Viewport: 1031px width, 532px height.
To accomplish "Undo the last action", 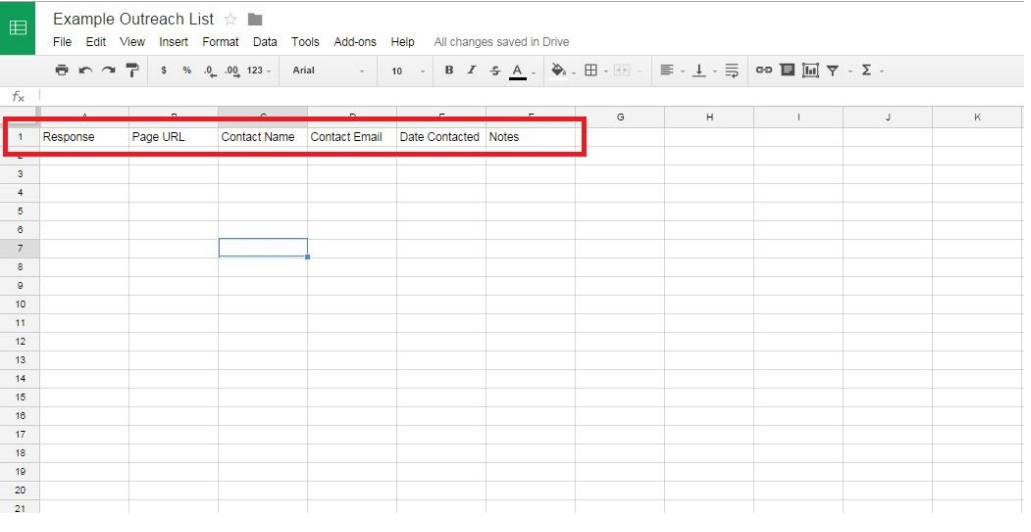I will pyautogui.click(x=85, y=71).
